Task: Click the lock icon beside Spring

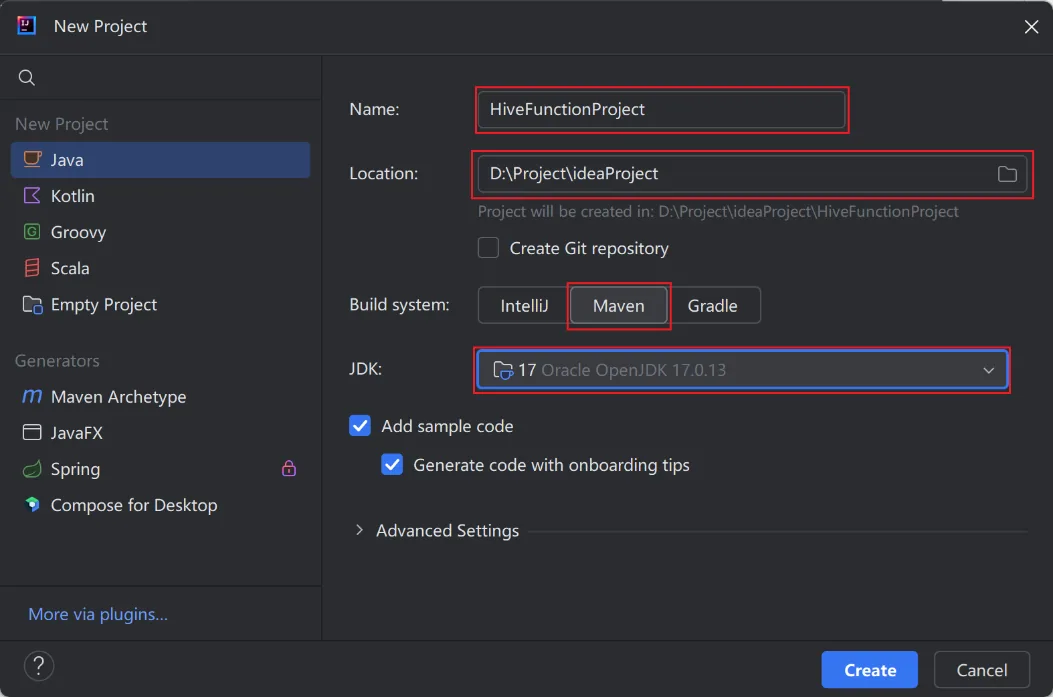Action: click(x=289, y=468)
